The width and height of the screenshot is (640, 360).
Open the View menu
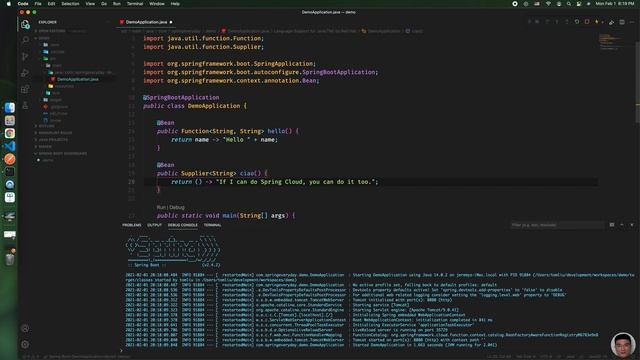pyautogui.click(x=90, y=4)
